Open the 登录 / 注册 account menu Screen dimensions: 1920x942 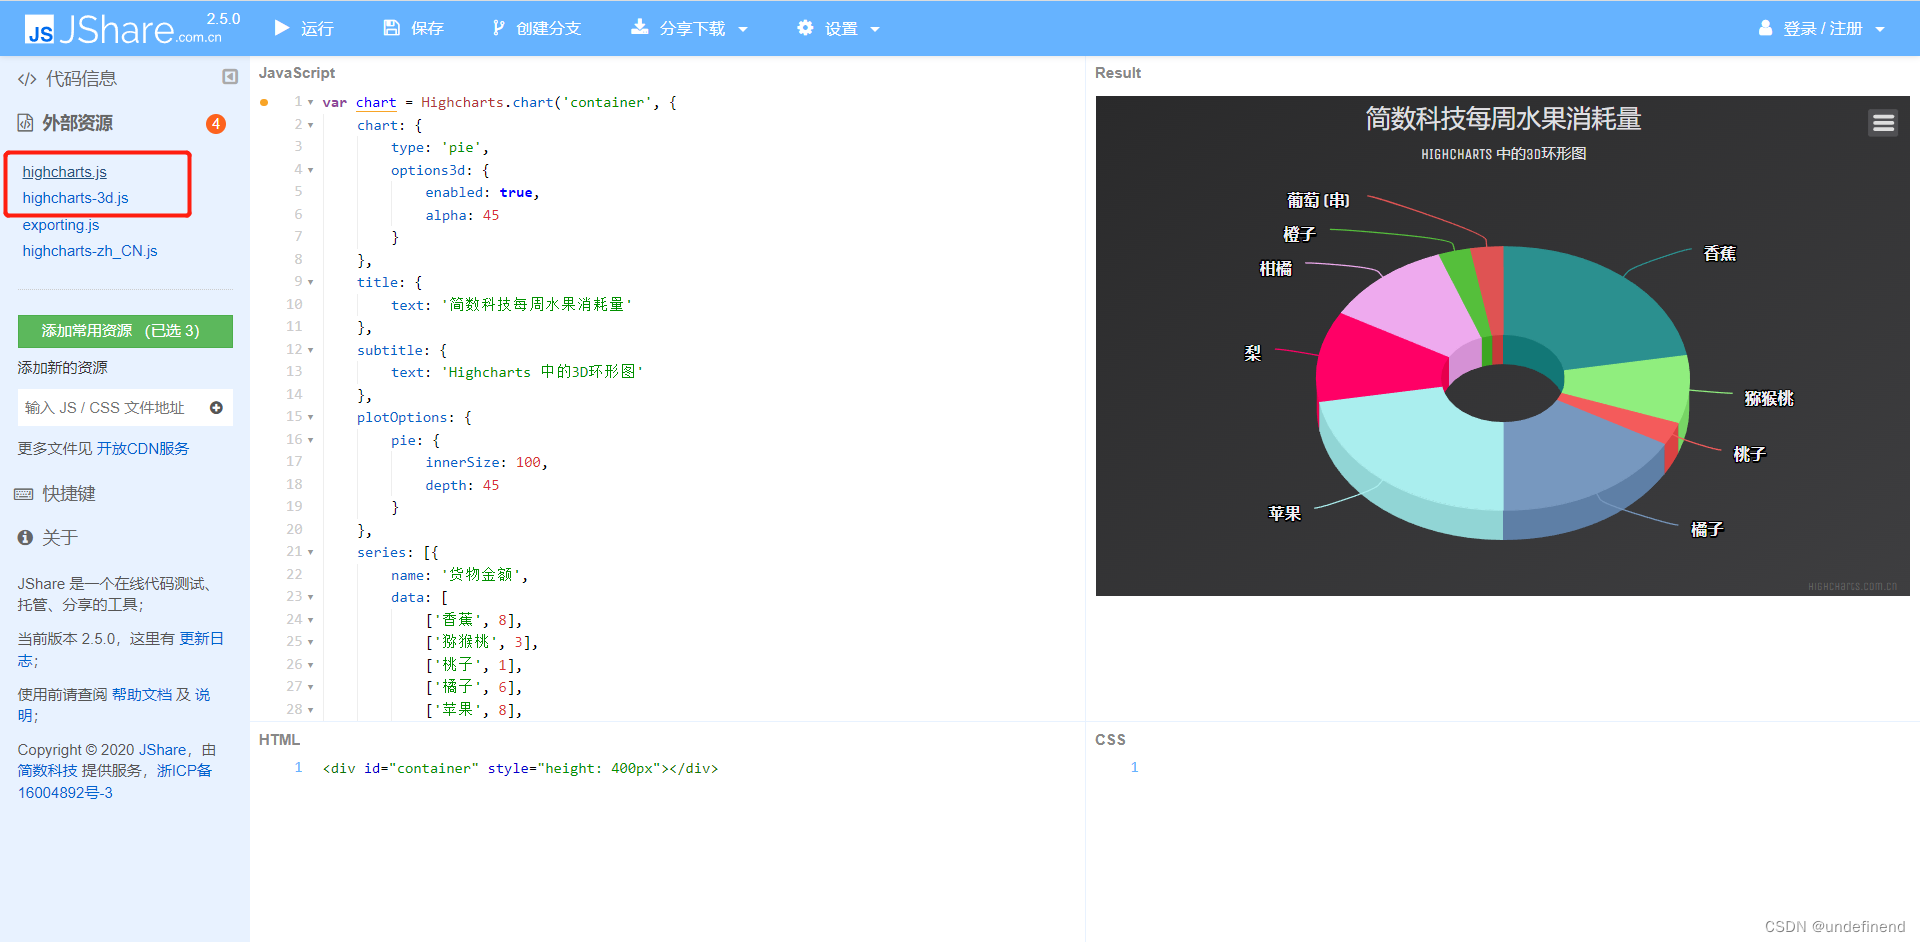coord(1822,28)
